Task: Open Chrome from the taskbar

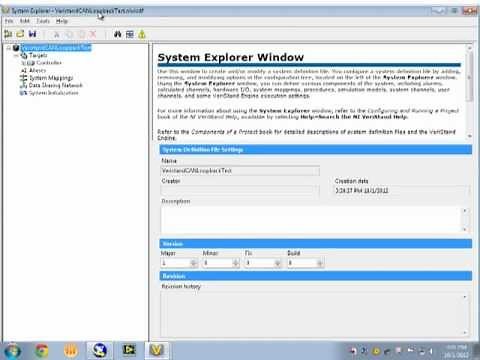Action: [42, 351]
